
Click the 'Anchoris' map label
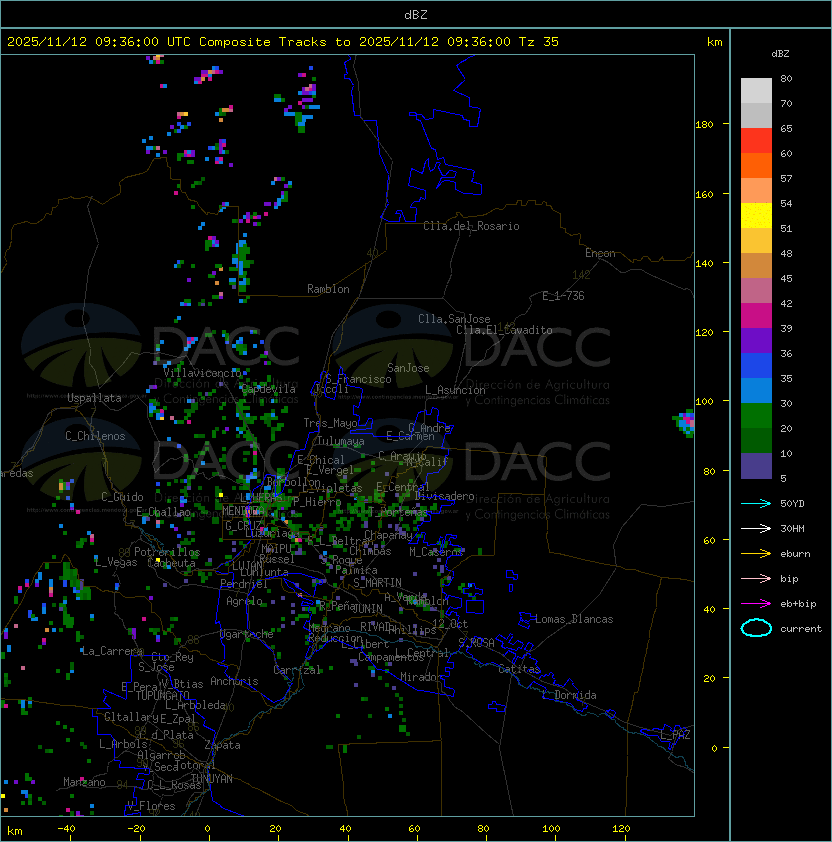234,681
